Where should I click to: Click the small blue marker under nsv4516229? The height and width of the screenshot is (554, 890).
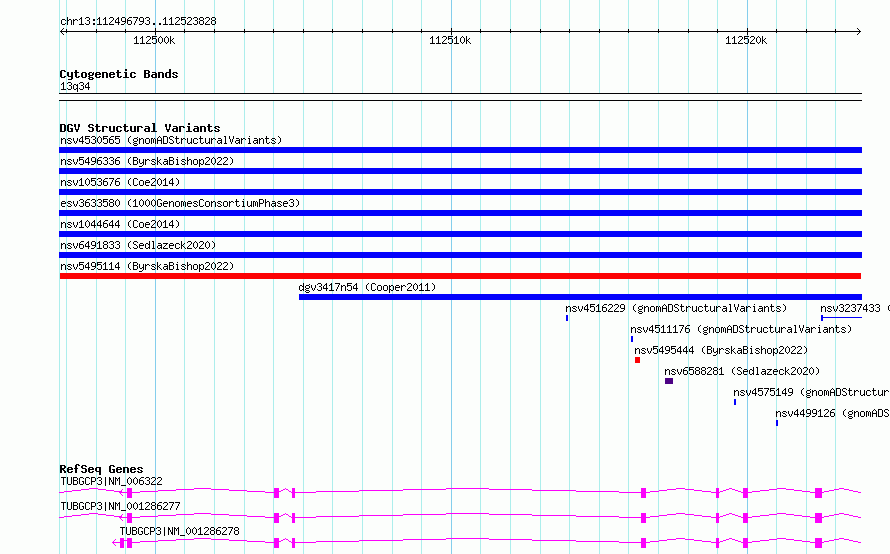(567, 318)
